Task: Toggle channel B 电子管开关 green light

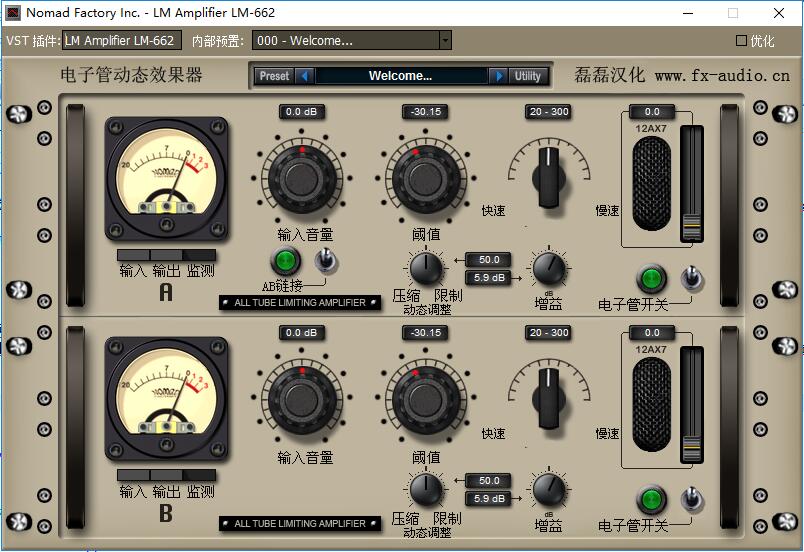Action: click(651, 500)
